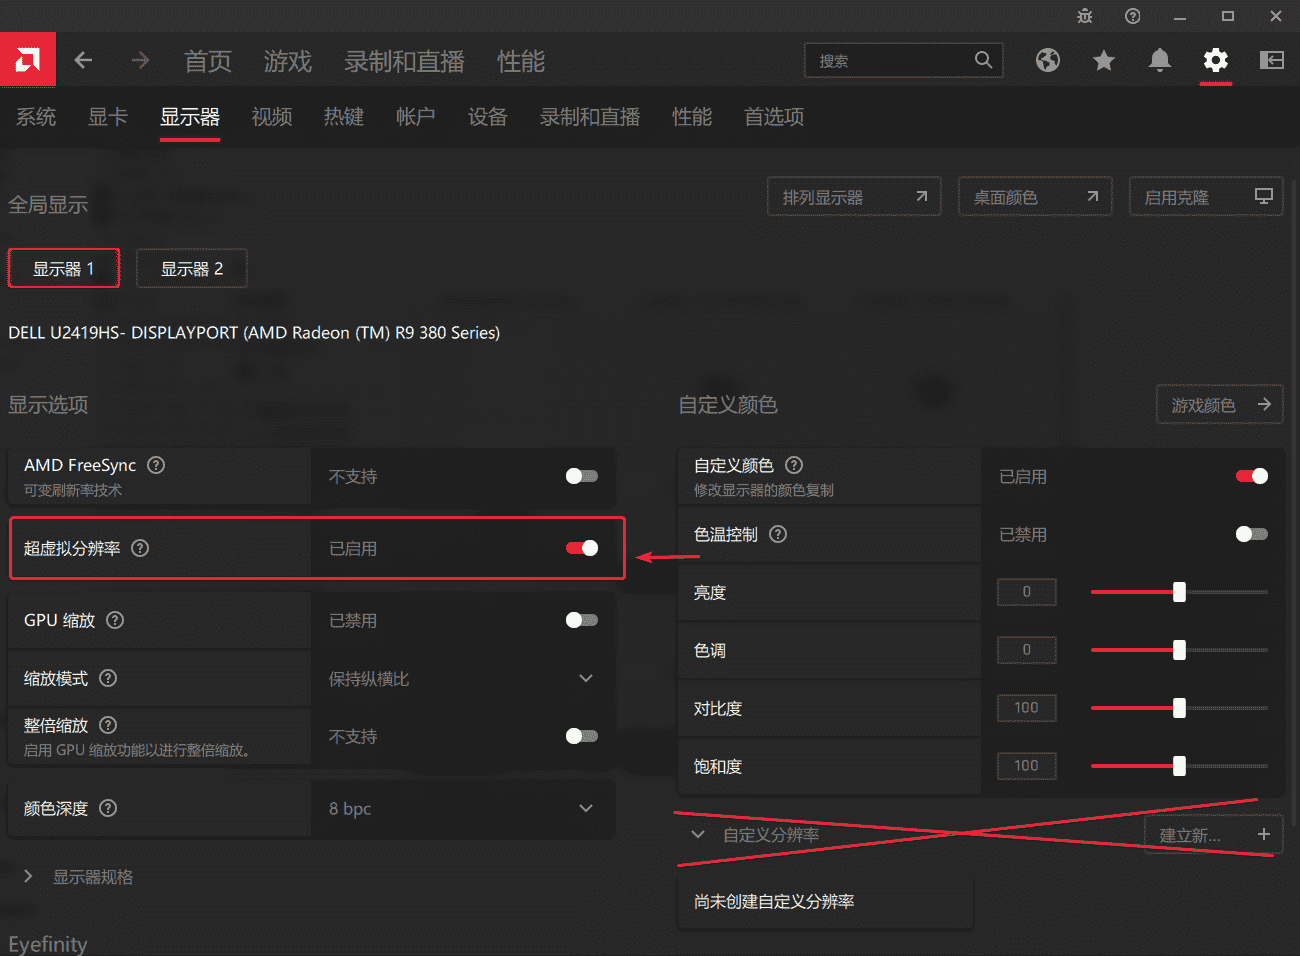Toggle the sidebar panel icon
Screen dimensions: 1300x956
point(1271,61)
